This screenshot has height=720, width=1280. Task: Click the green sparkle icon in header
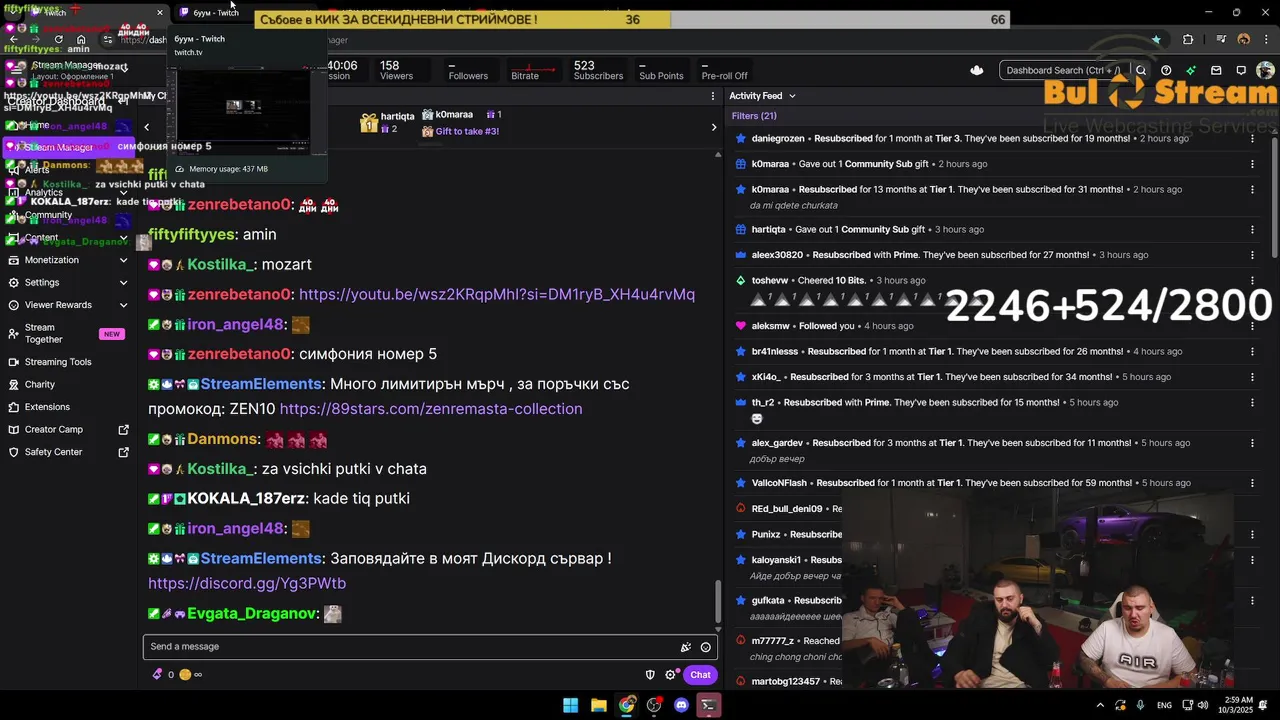1191,71
